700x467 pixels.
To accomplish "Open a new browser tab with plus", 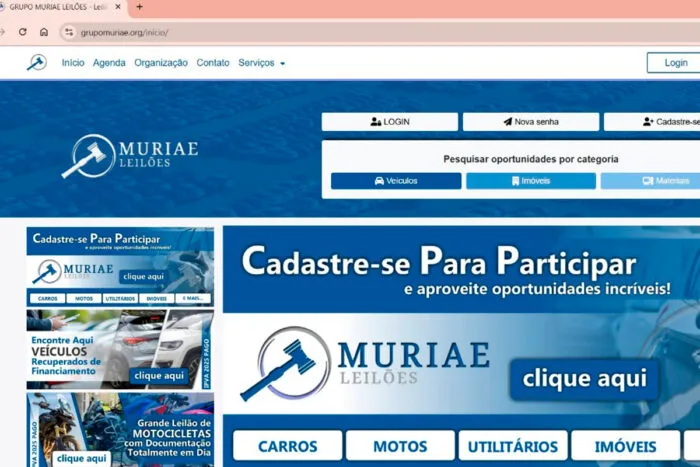I will pyautogui.click(x=139, y=7).
